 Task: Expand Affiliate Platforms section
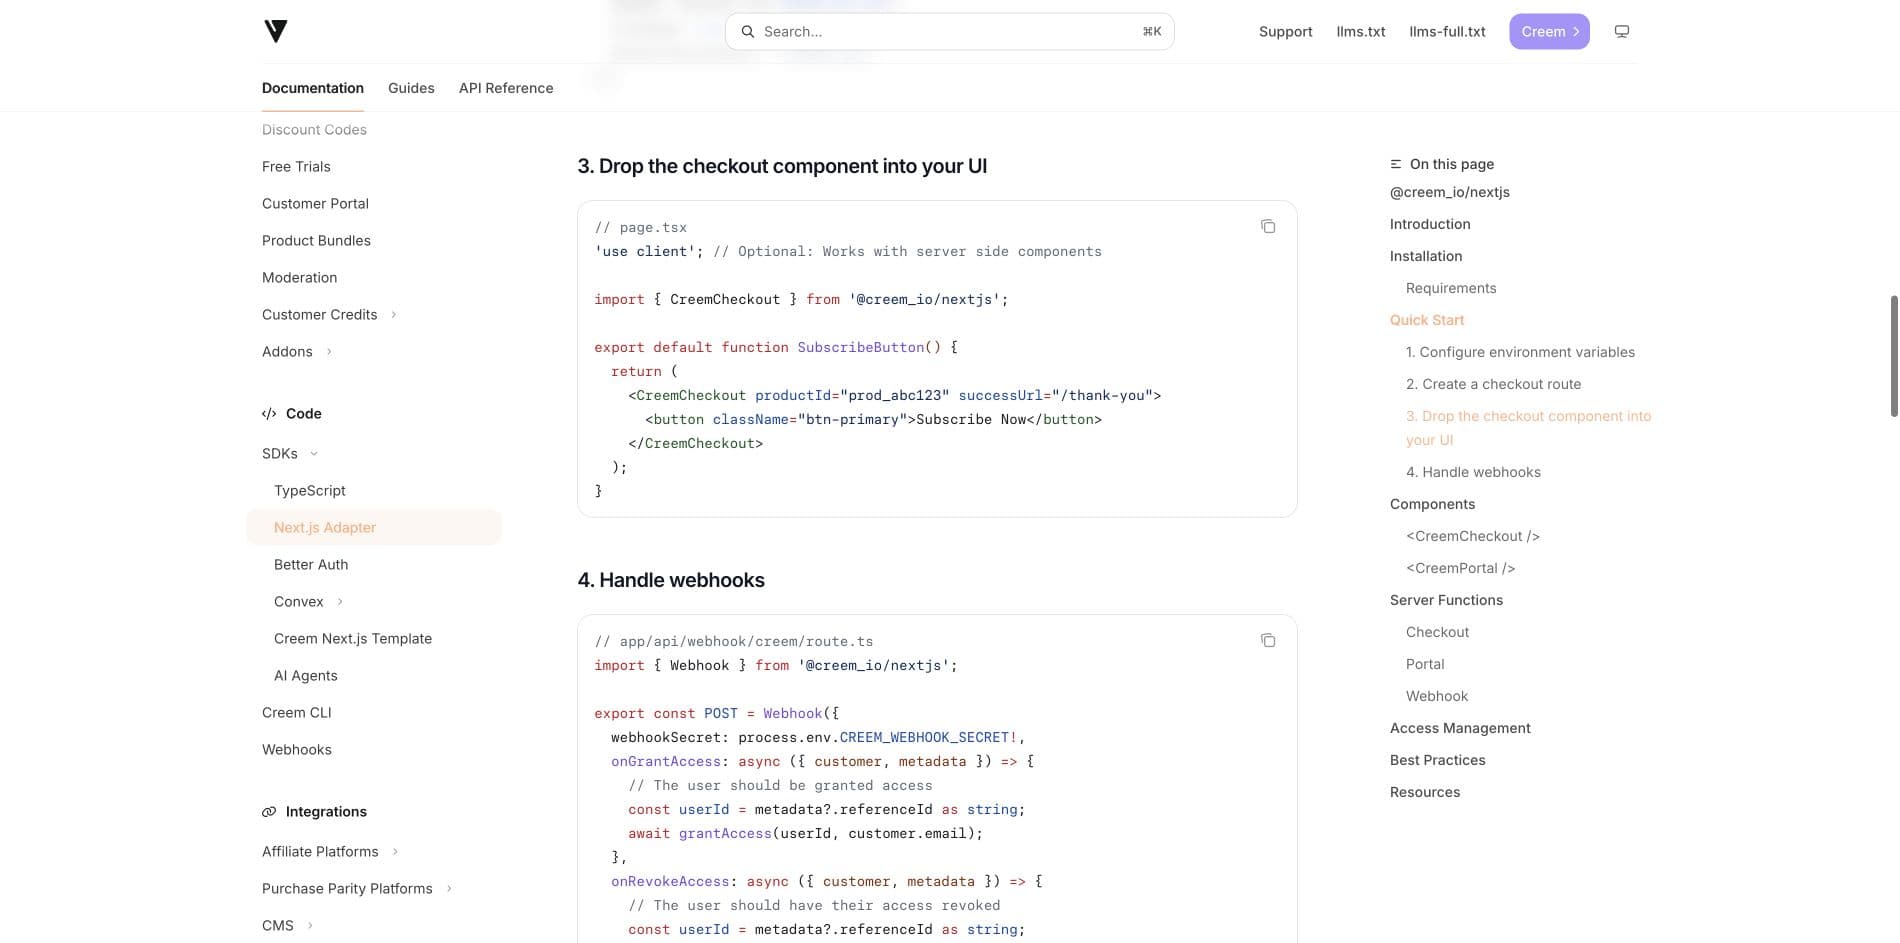point(395,852)
